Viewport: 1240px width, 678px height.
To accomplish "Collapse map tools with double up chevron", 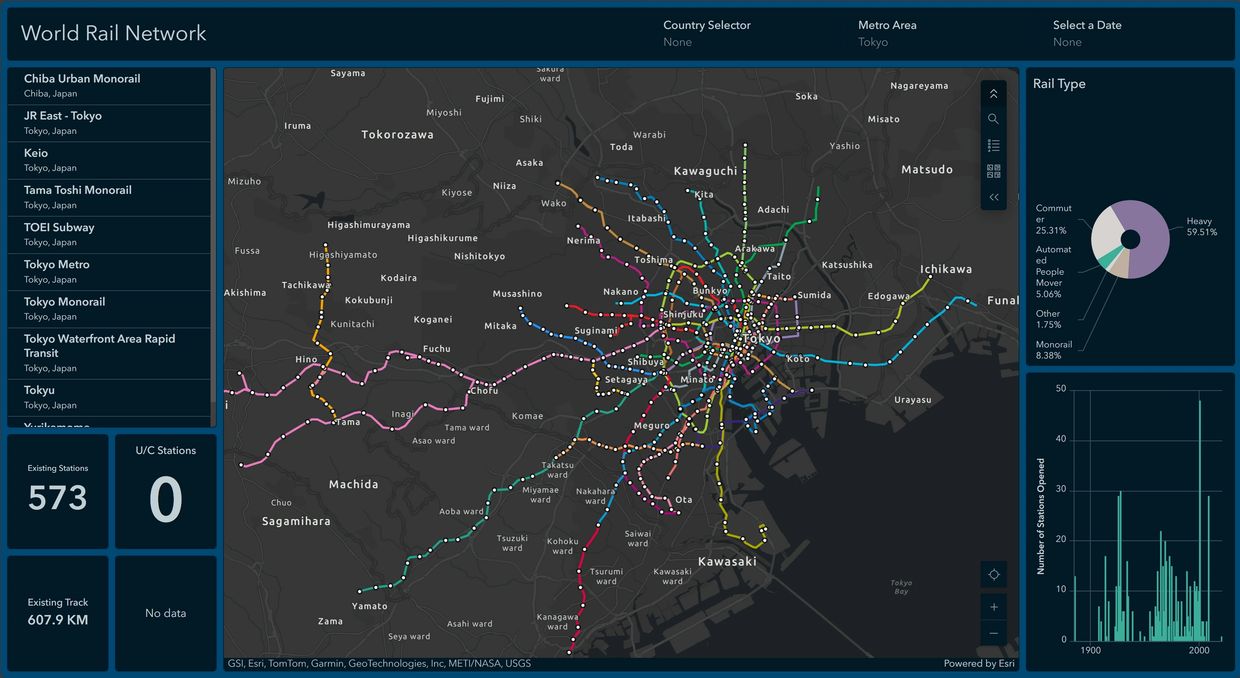I will [993, 93].
